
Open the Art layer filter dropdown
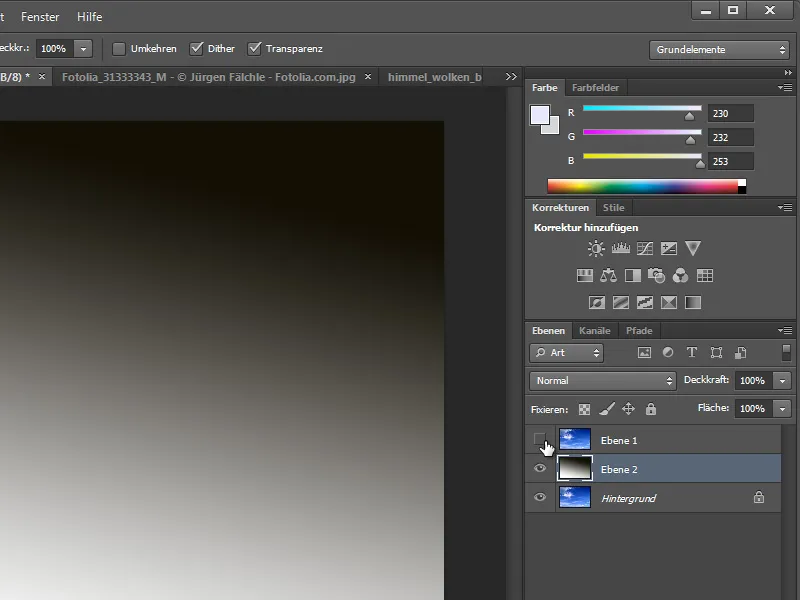[x=567, y=353]
